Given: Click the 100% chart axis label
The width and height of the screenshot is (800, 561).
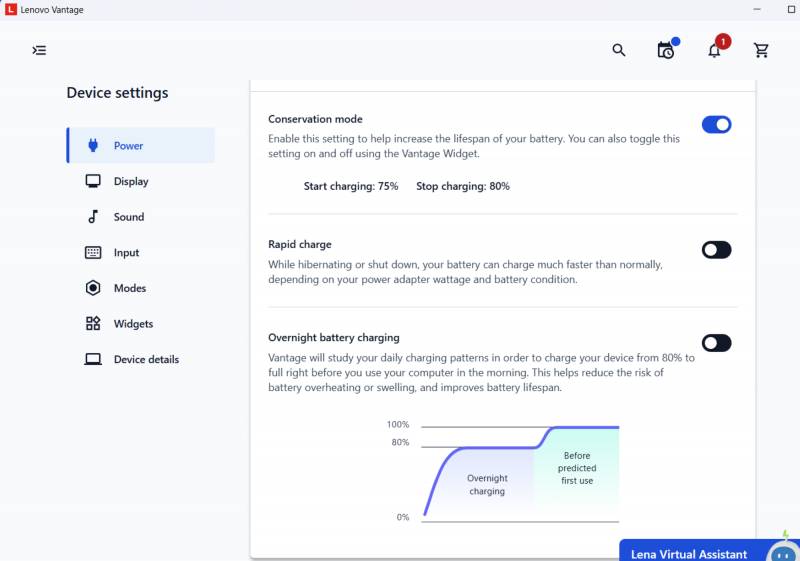Looking at the screenshot, I should (398, 424).
